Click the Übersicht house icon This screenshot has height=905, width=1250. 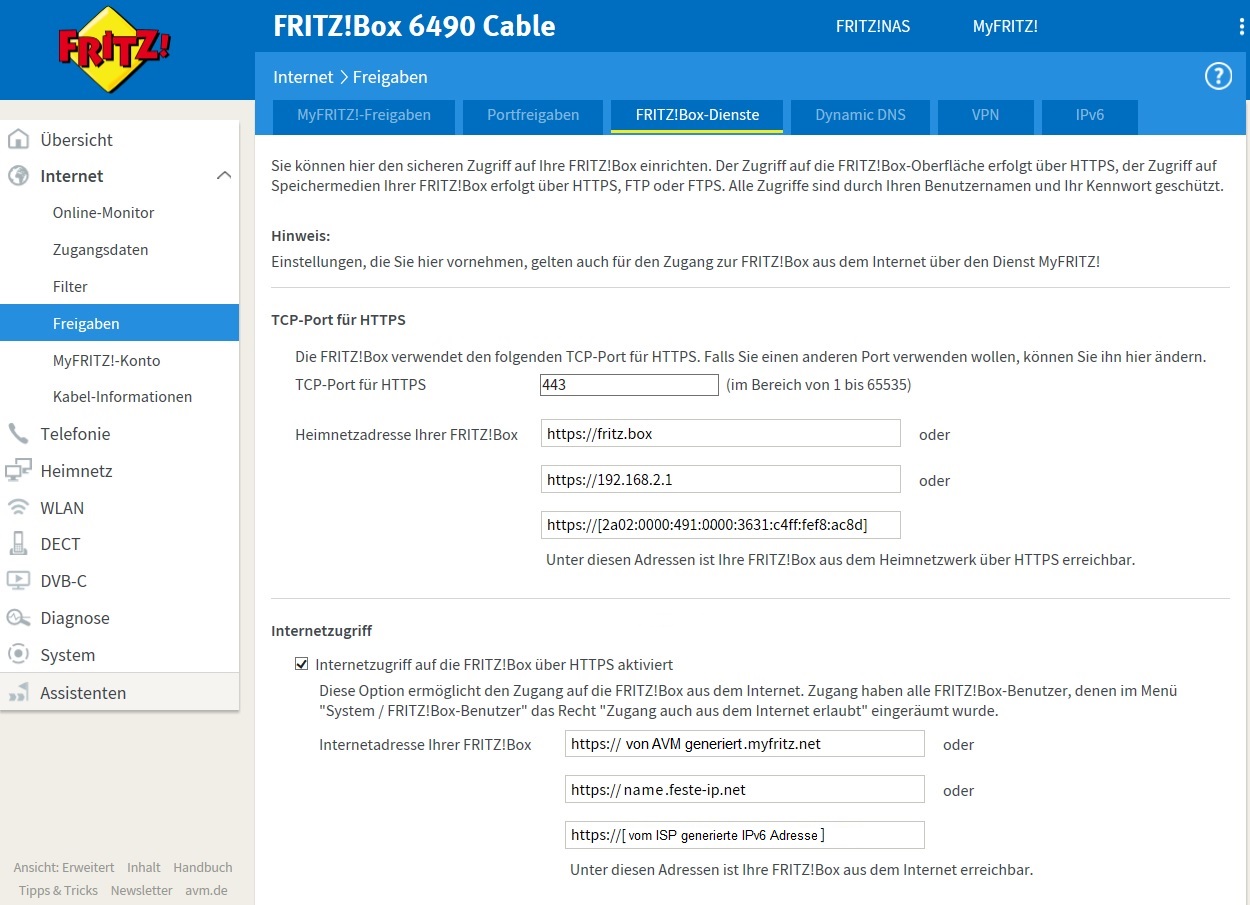click(x=18, y=139)
